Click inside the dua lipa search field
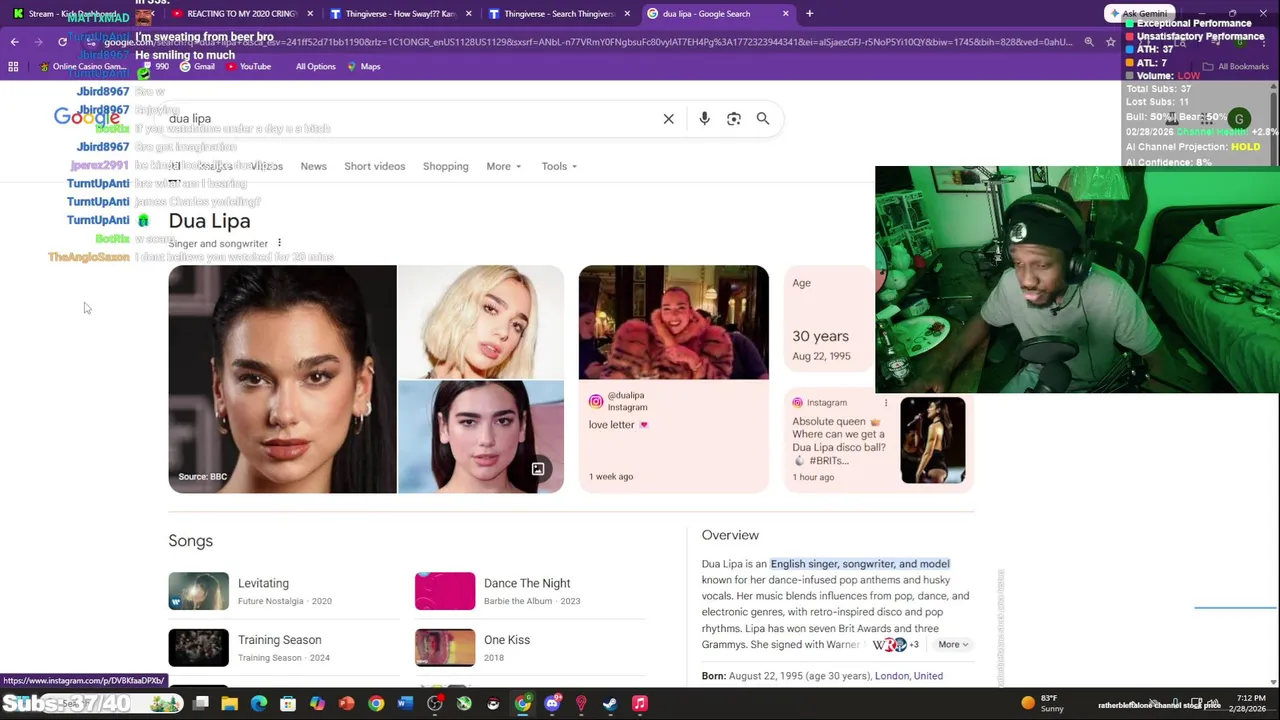The height and width of the screenshot is (720, 1280). tap(410, 119)
